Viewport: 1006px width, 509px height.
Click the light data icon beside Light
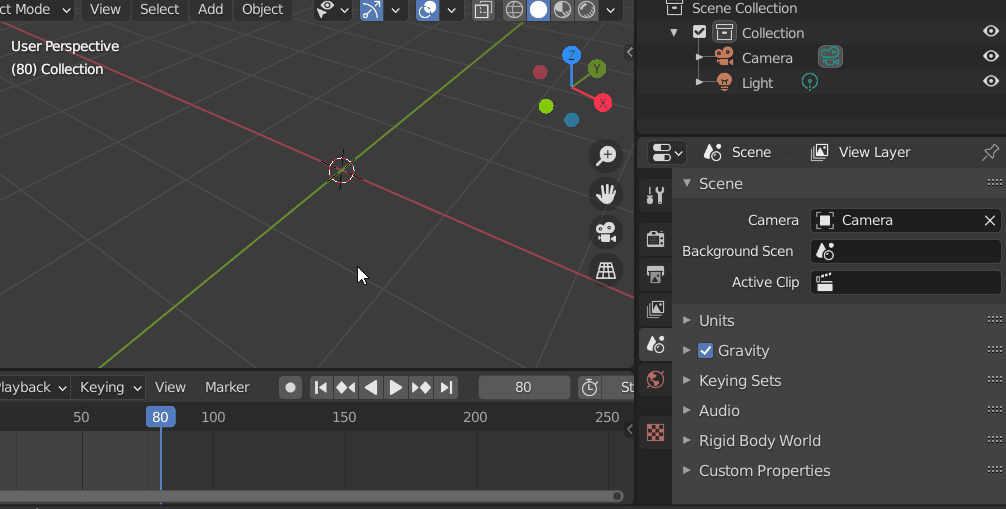pos(810,82)
